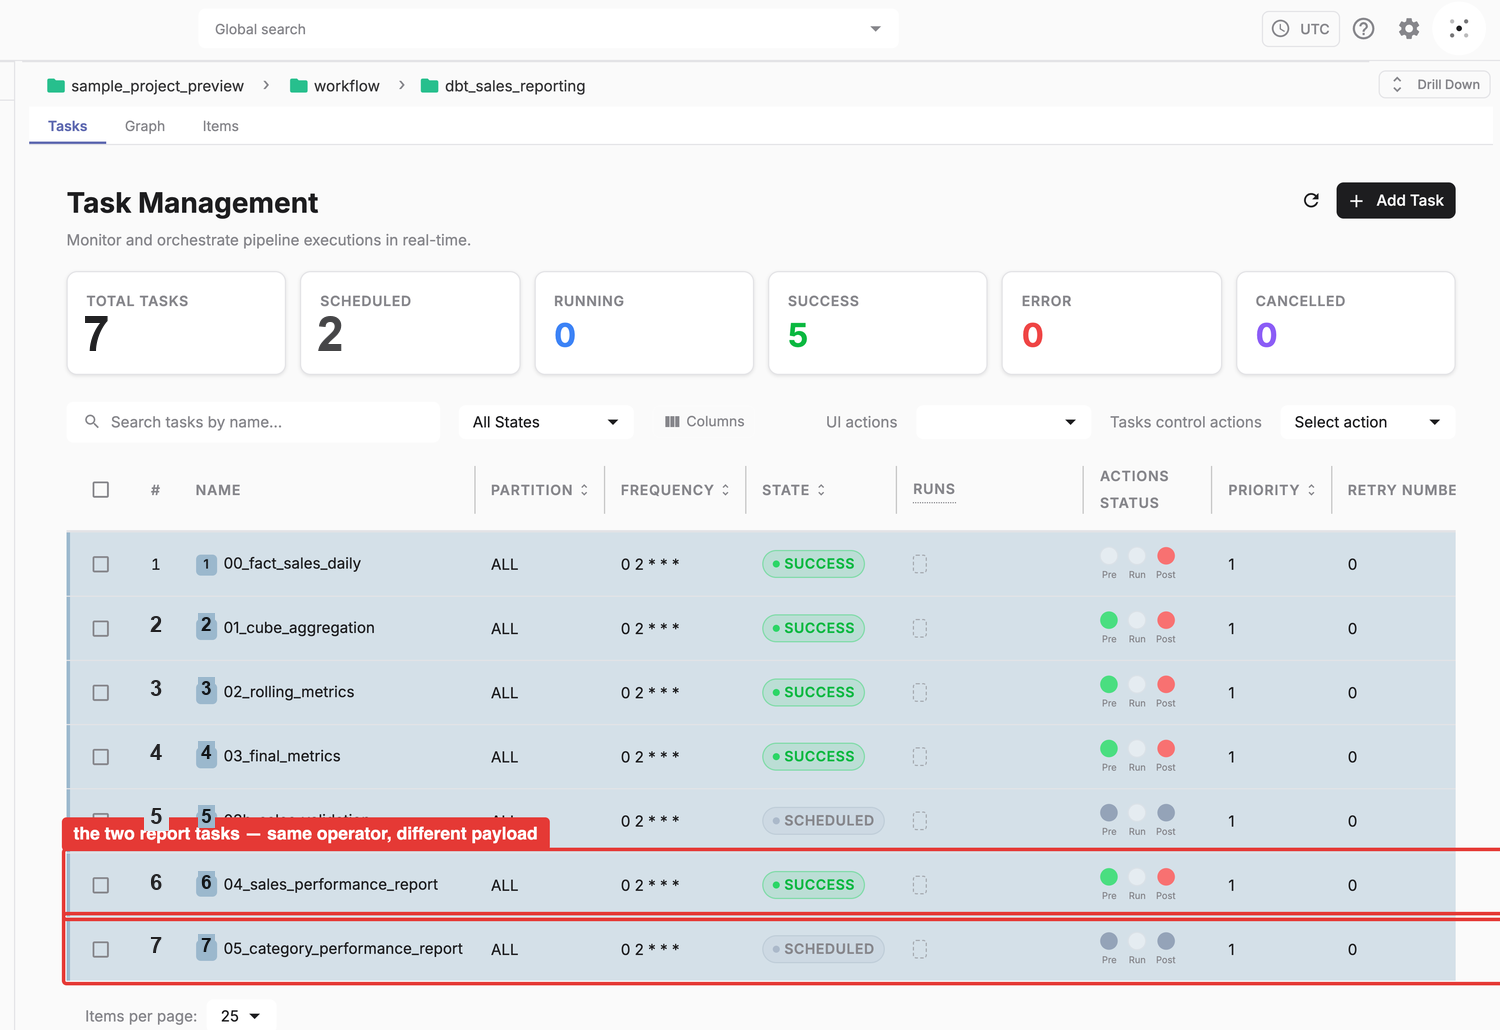Open the Drill Down expander

coord(1434,84)
